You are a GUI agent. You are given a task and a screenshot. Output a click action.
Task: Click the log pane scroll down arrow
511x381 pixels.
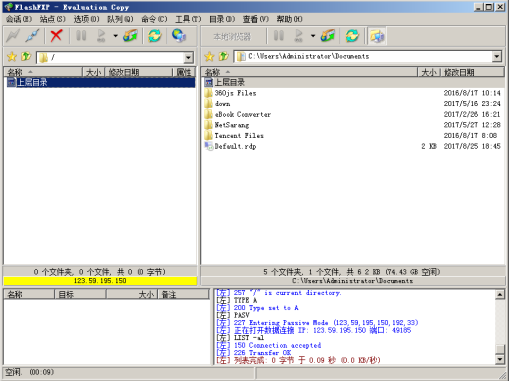[500, 359]
